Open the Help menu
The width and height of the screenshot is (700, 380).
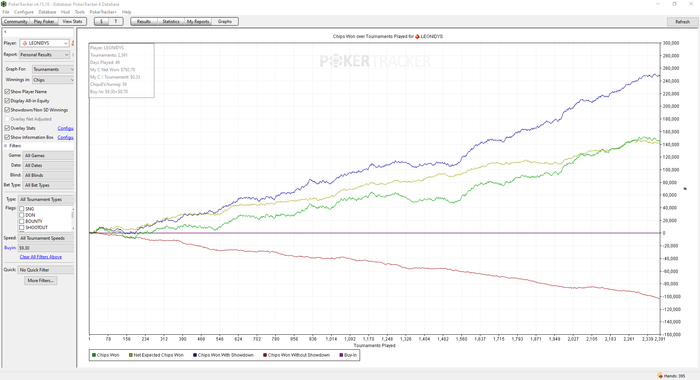coord(127,12)
